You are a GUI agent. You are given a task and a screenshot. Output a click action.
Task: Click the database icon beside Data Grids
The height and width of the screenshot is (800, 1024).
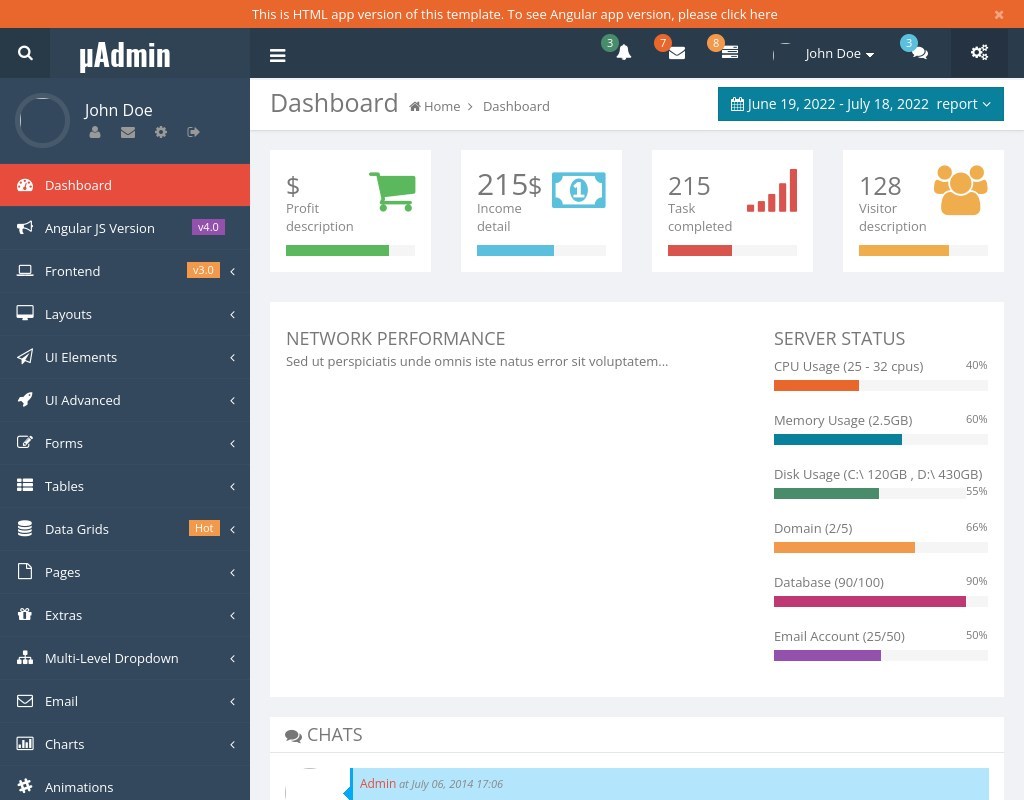[25, 528]
